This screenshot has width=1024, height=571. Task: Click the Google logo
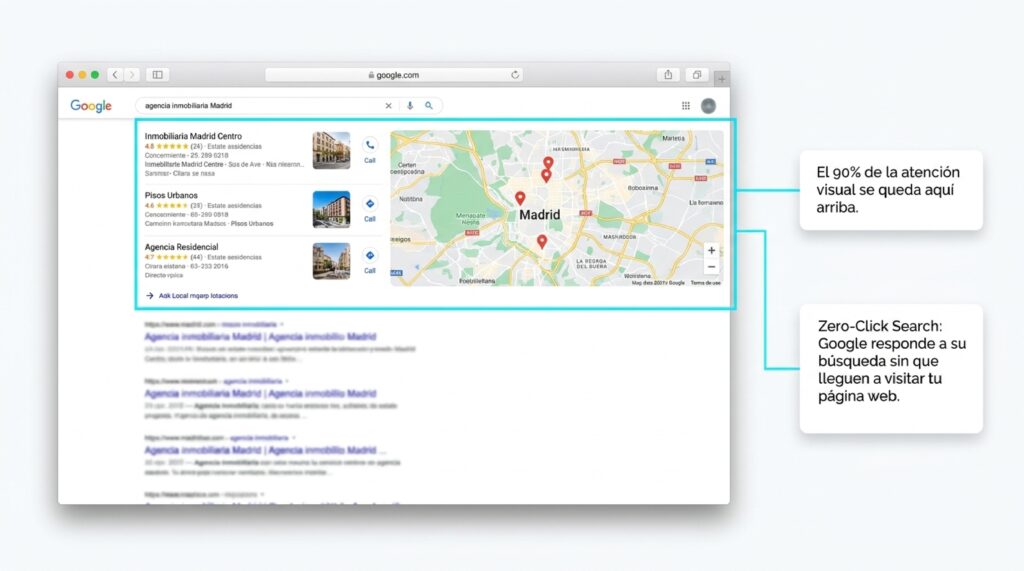(x=91, y=106)
